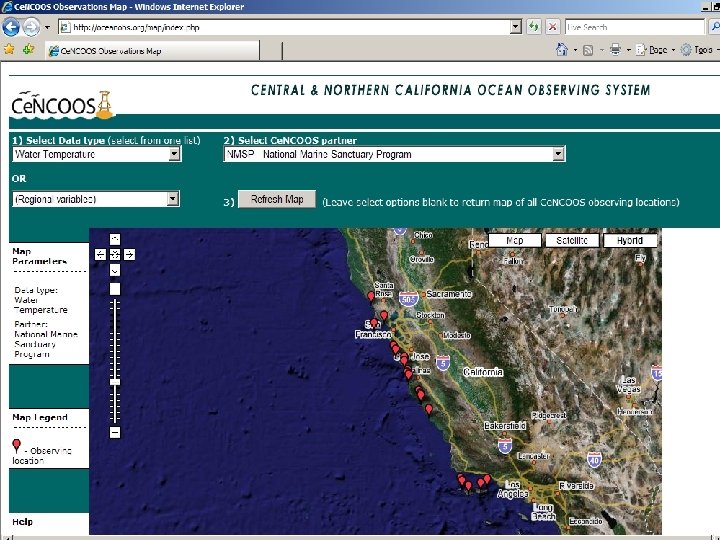This screenshot has width=720, height=540.
Task: Click the red marker north of San Francisco
Action: coord(384,315)
